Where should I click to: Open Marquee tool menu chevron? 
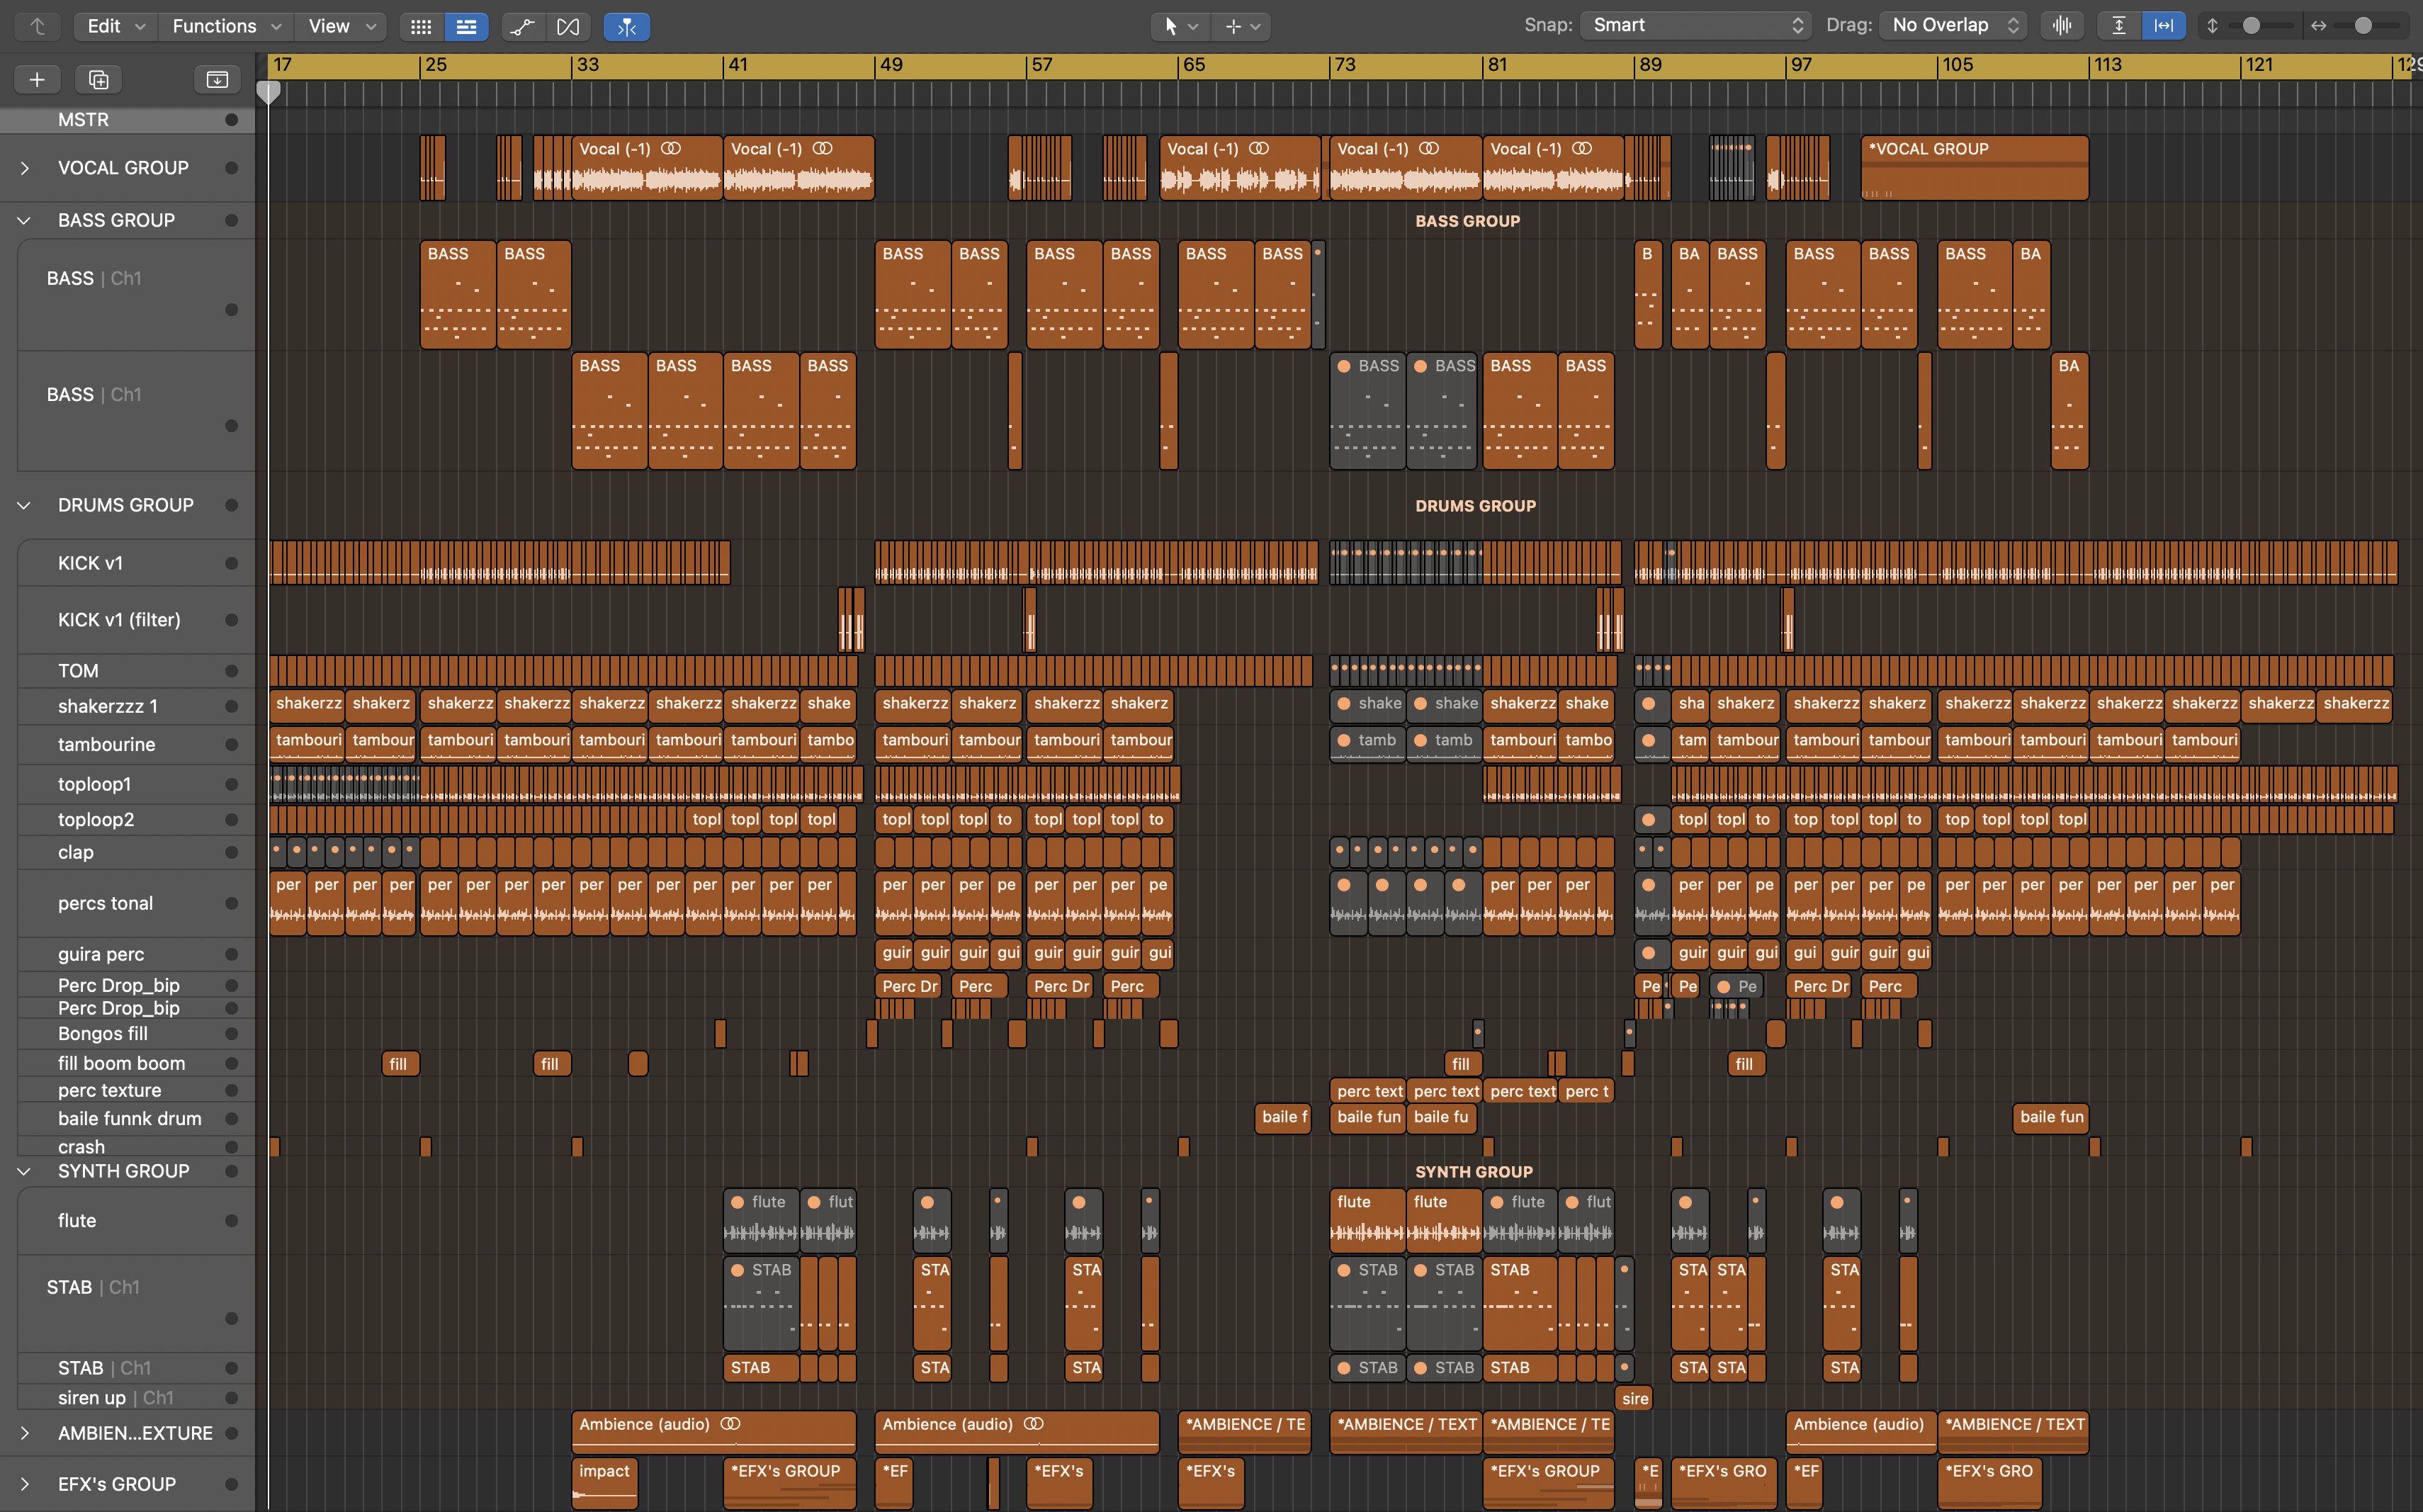click(x=1256, y=27)
